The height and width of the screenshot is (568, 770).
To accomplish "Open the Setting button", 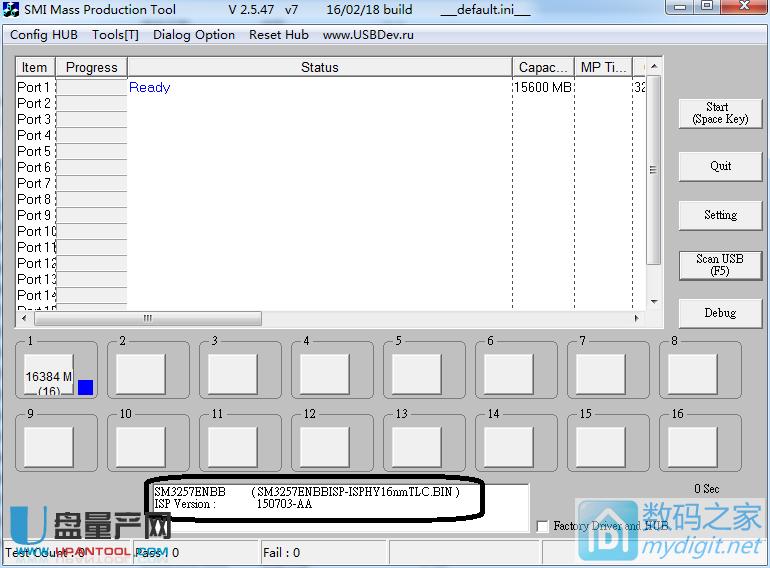I will (720, 215).
